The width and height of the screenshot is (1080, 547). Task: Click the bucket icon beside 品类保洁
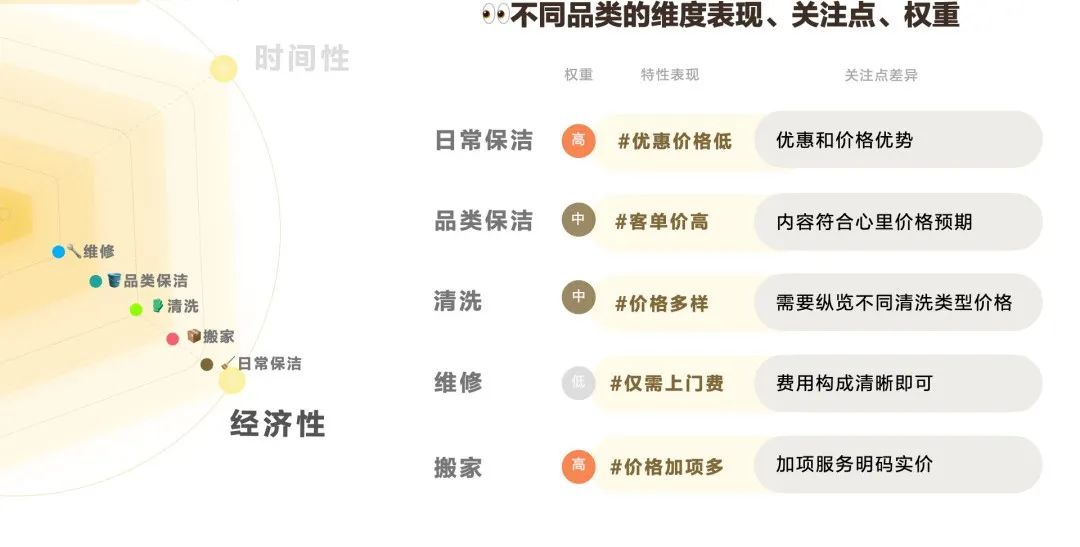click(114, 280)
